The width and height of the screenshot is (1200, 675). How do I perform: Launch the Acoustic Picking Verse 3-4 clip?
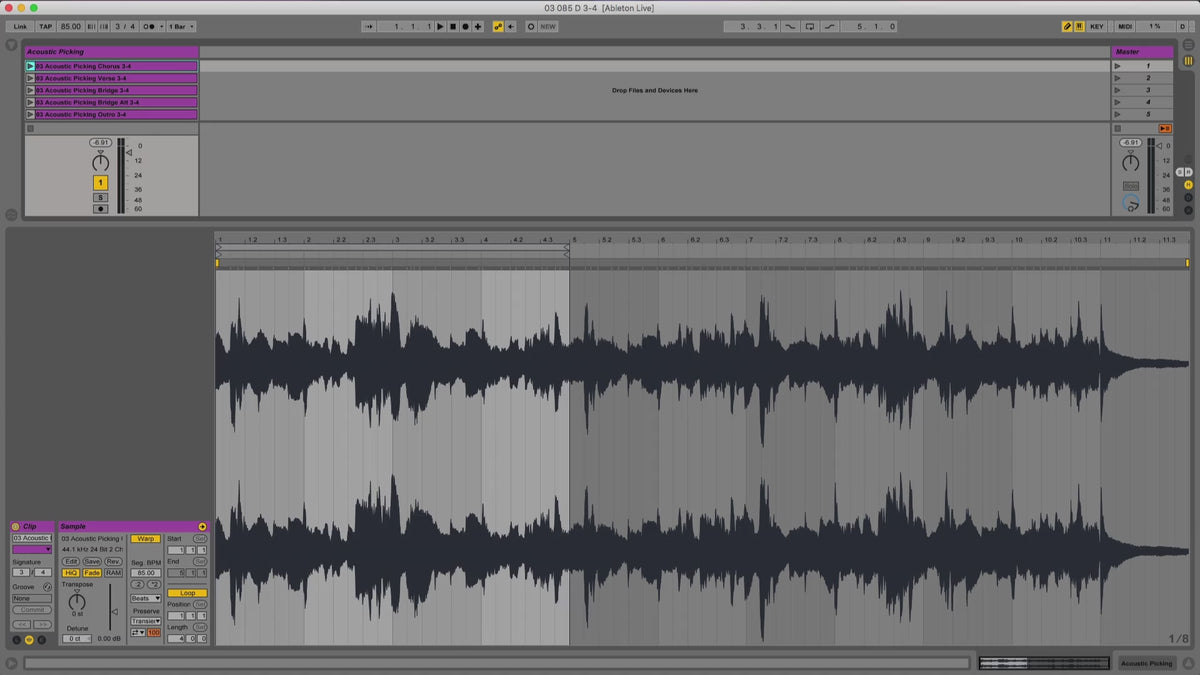pos(30,78)
